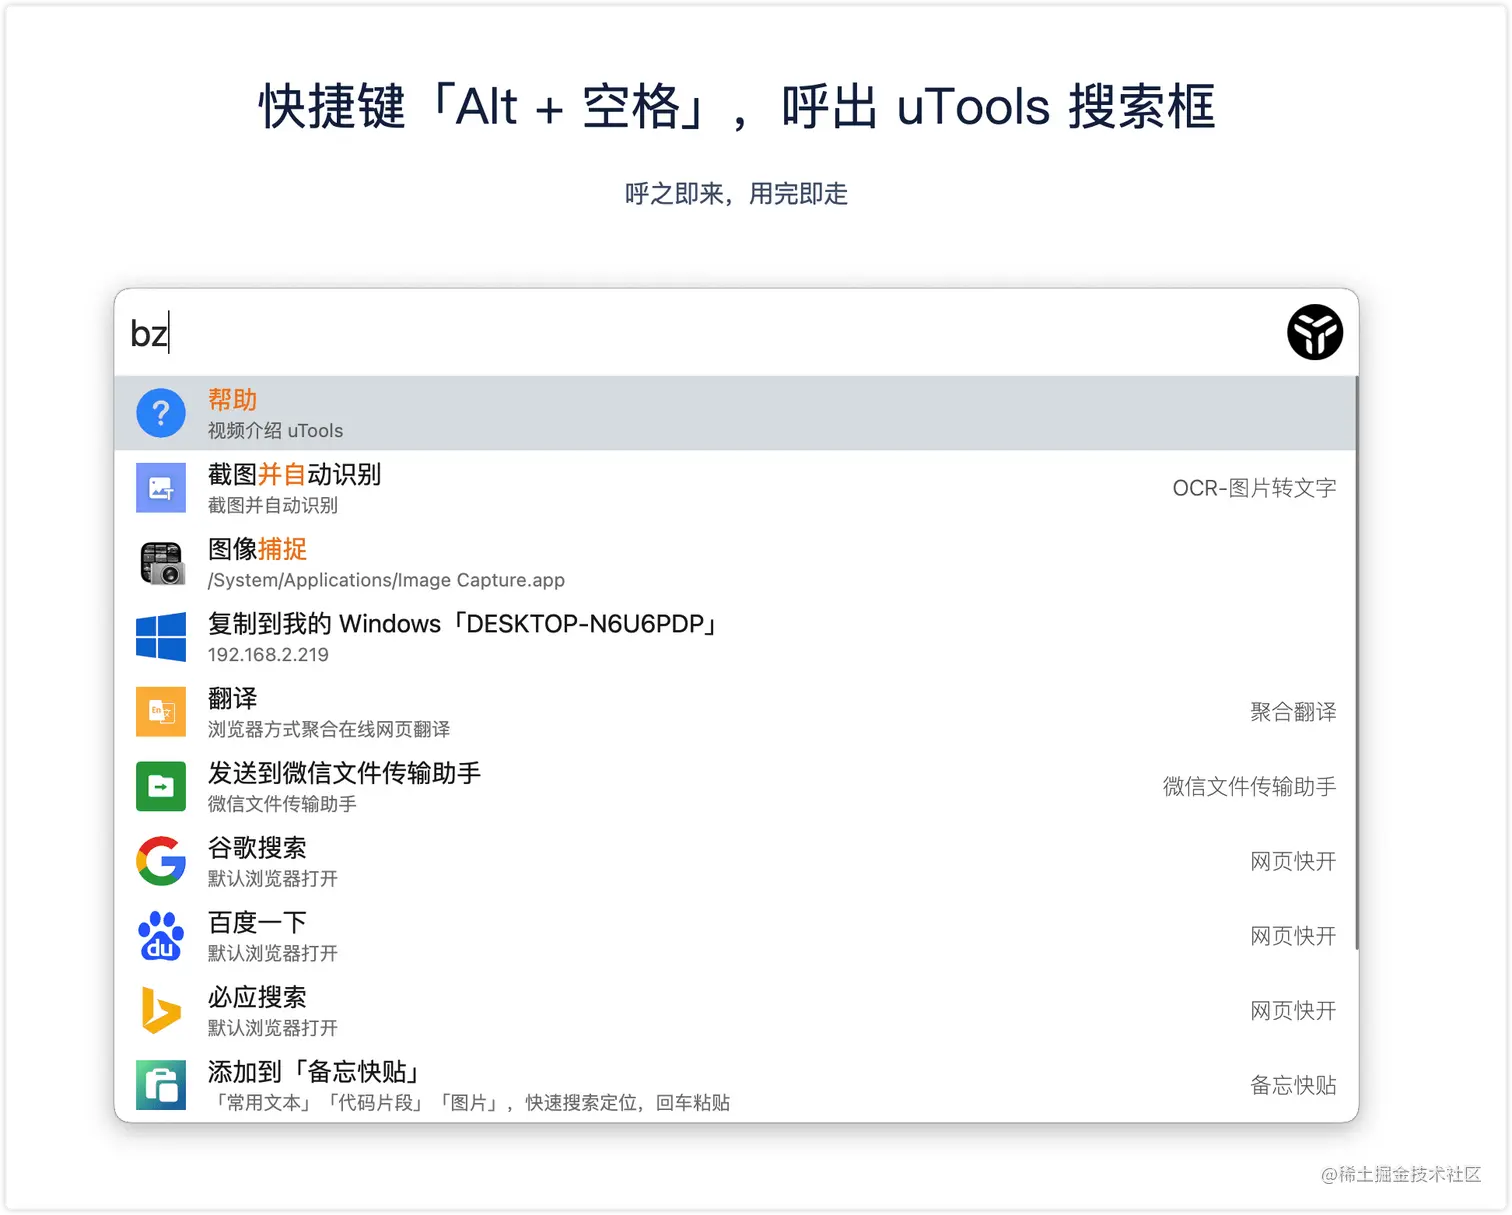Select the 必应搜索 result title

[257, 997]
